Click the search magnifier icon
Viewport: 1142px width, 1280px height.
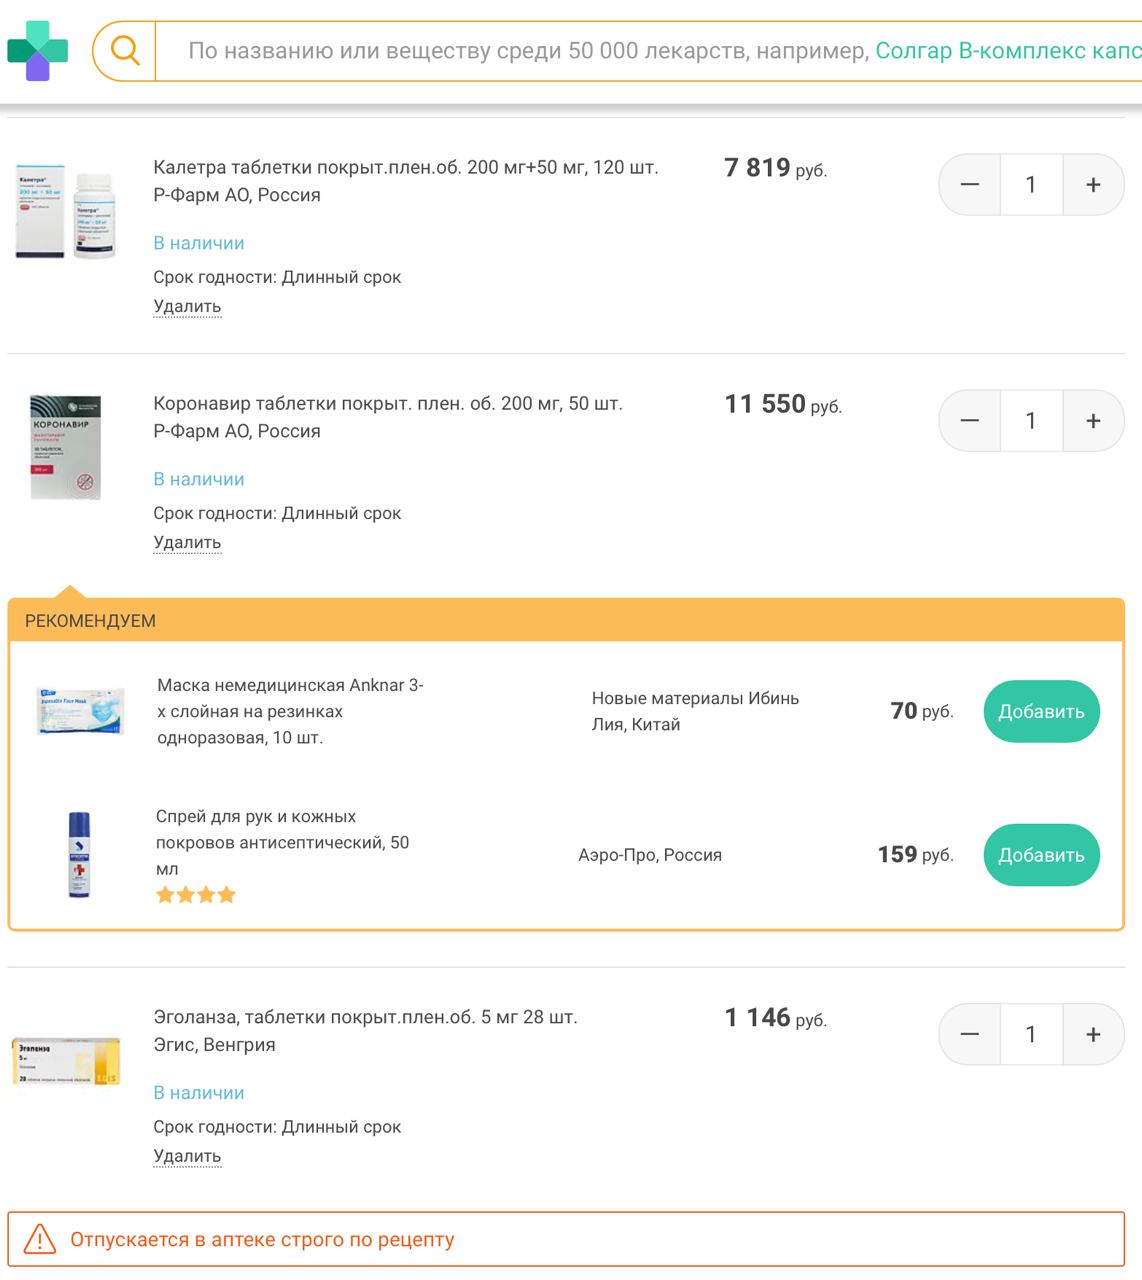tap(125, 50)
